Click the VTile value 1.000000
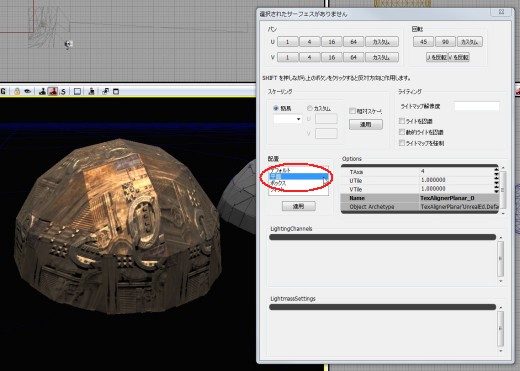The height and width of the screenshot is (371, 520). [433, 189]
